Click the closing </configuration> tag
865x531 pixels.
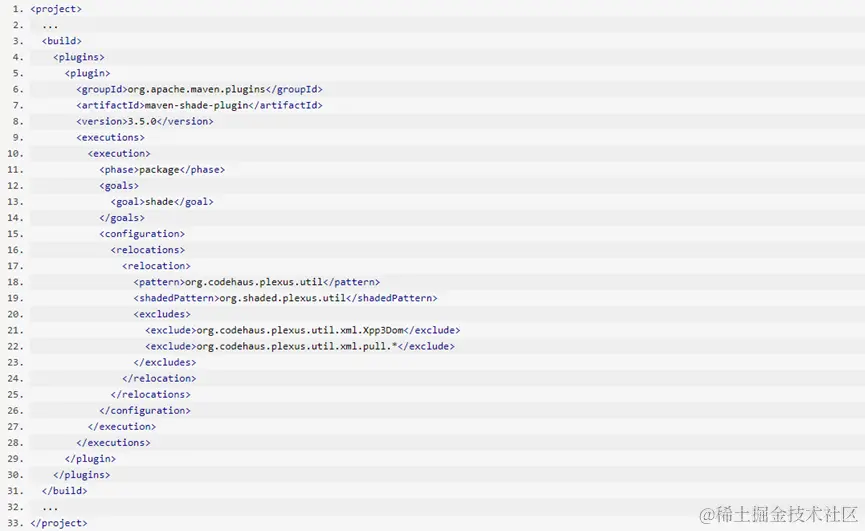click(145, 411)
